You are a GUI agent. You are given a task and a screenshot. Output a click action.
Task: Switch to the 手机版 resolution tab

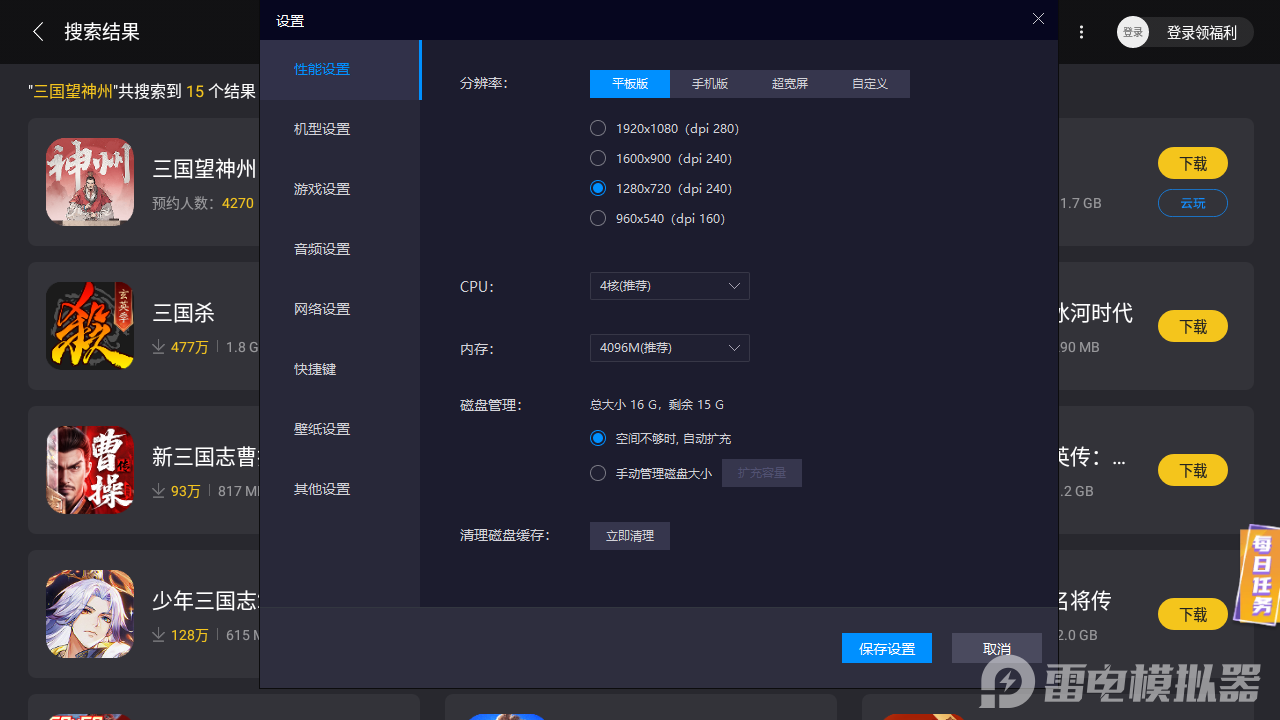click(x=710, y=84)
